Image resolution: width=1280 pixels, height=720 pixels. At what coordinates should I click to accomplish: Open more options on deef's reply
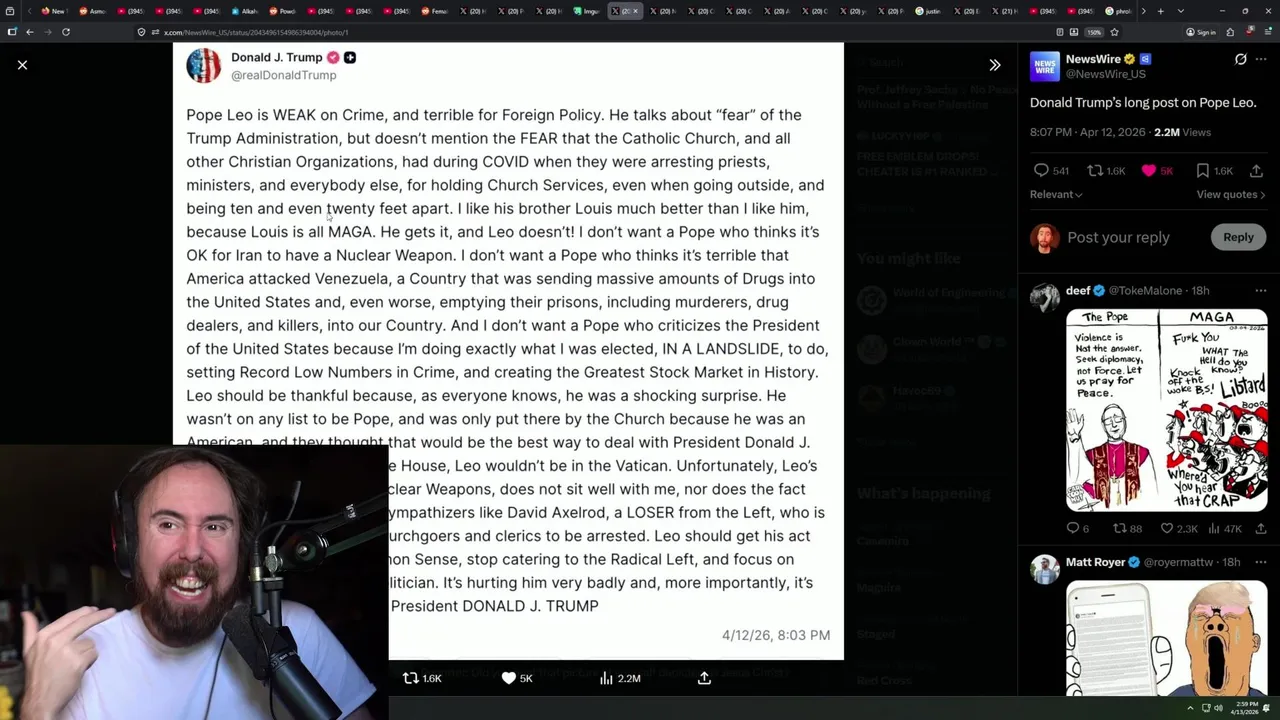[x=1261, y=291]
